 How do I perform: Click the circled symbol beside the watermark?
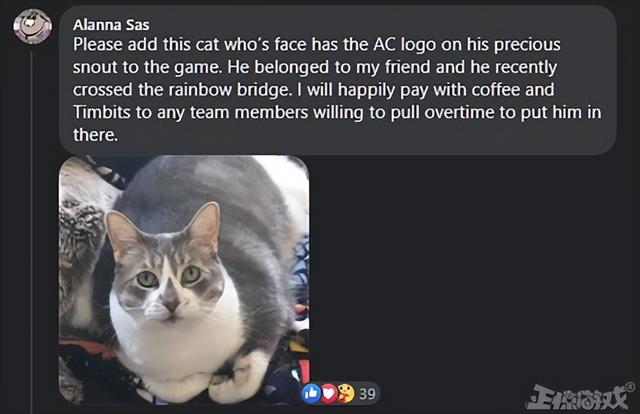[631, 386]
